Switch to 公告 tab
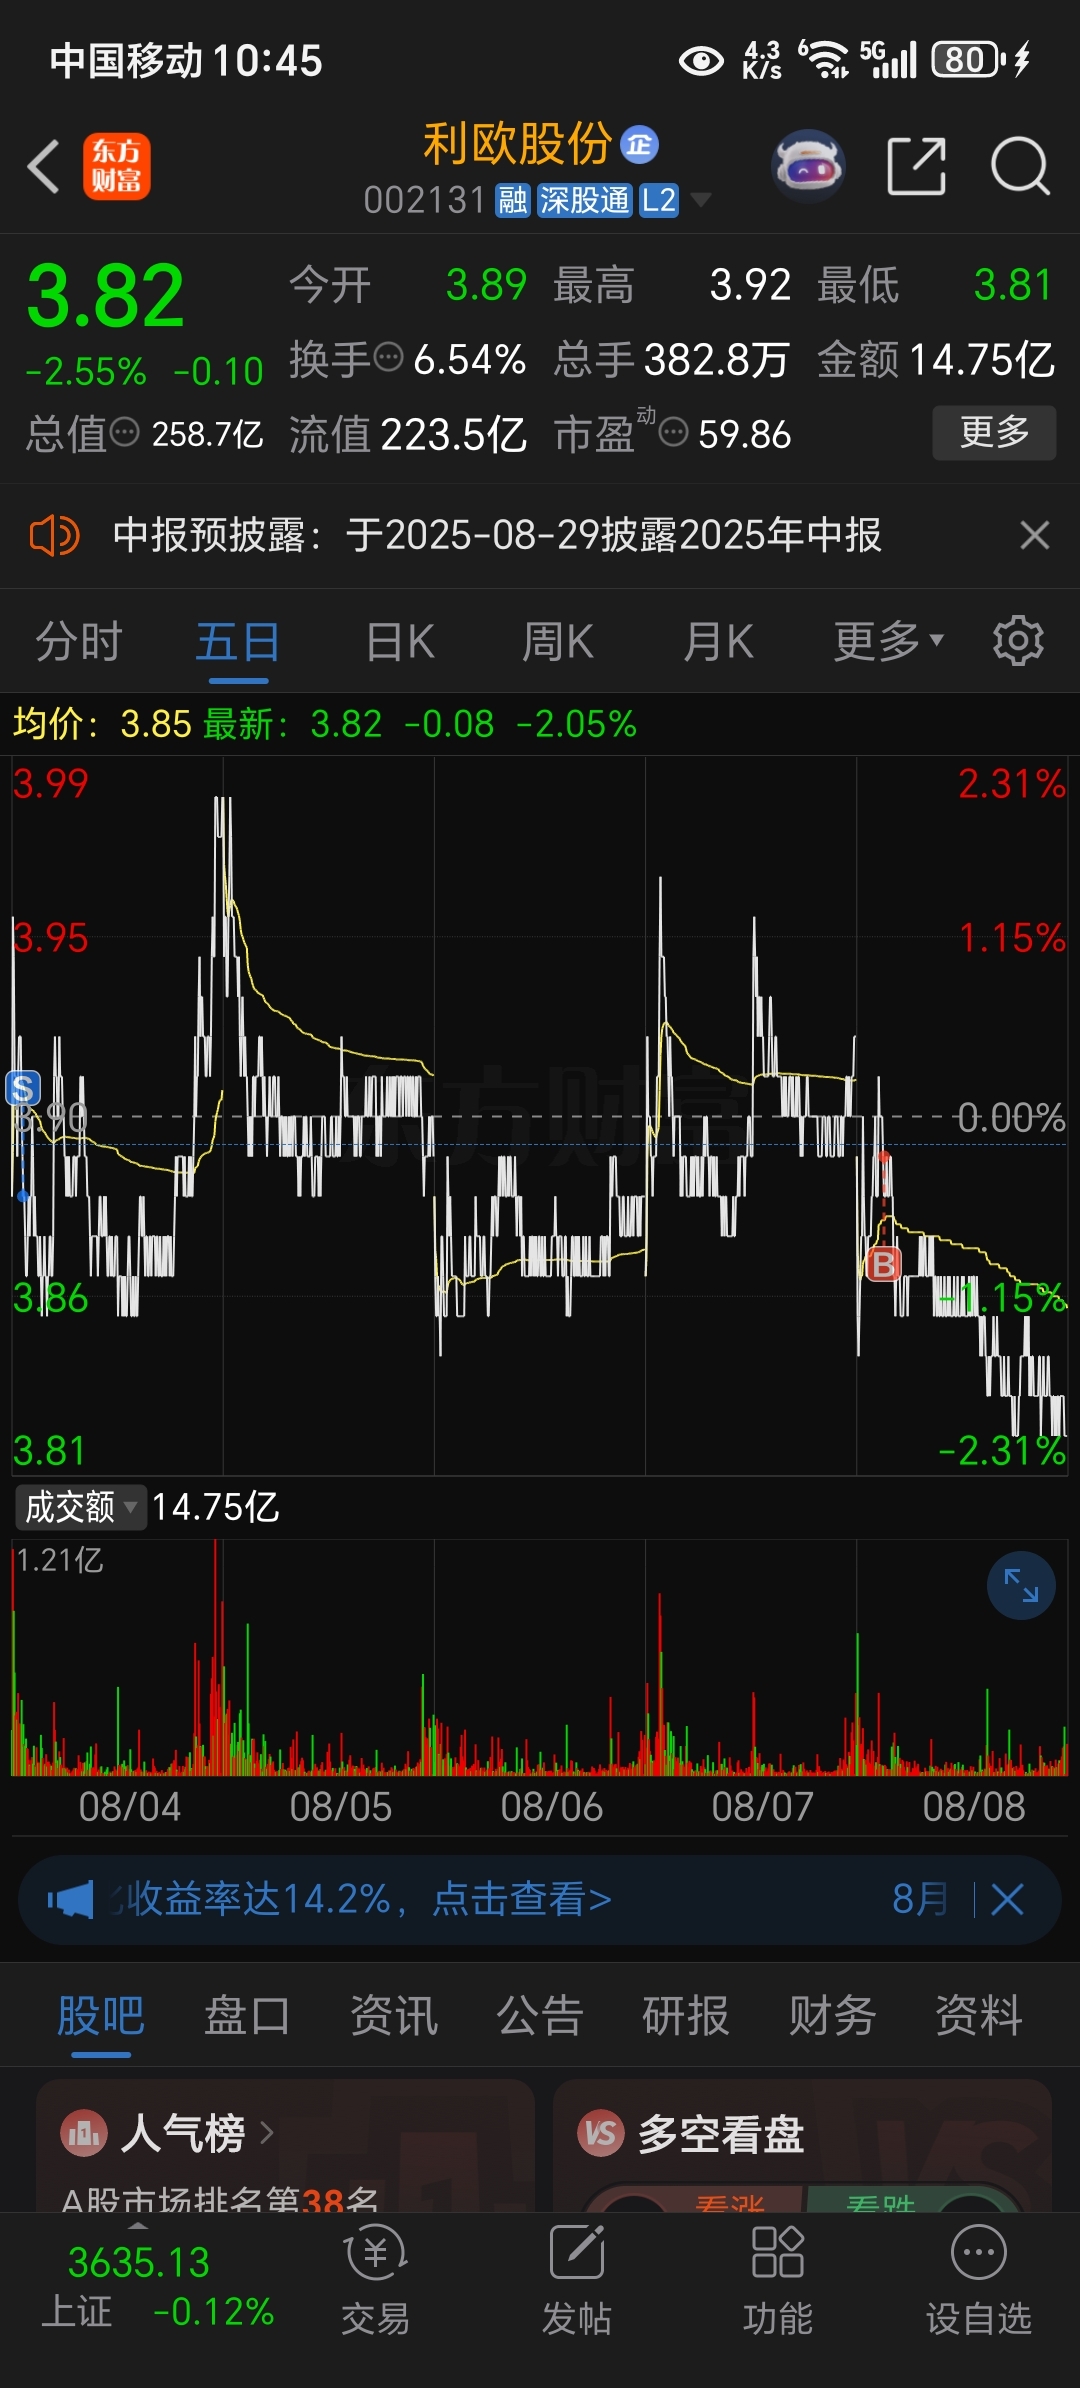This screenshot has height=2388, width=1080. [x=540, y=2016]
